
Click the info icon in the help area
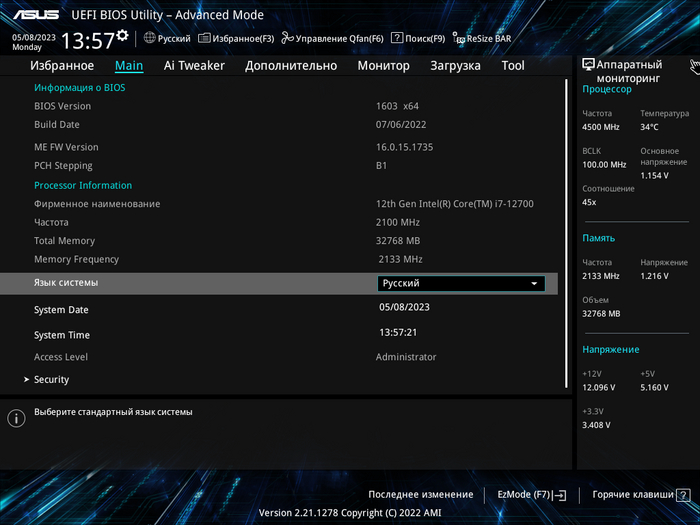point(16,418)
